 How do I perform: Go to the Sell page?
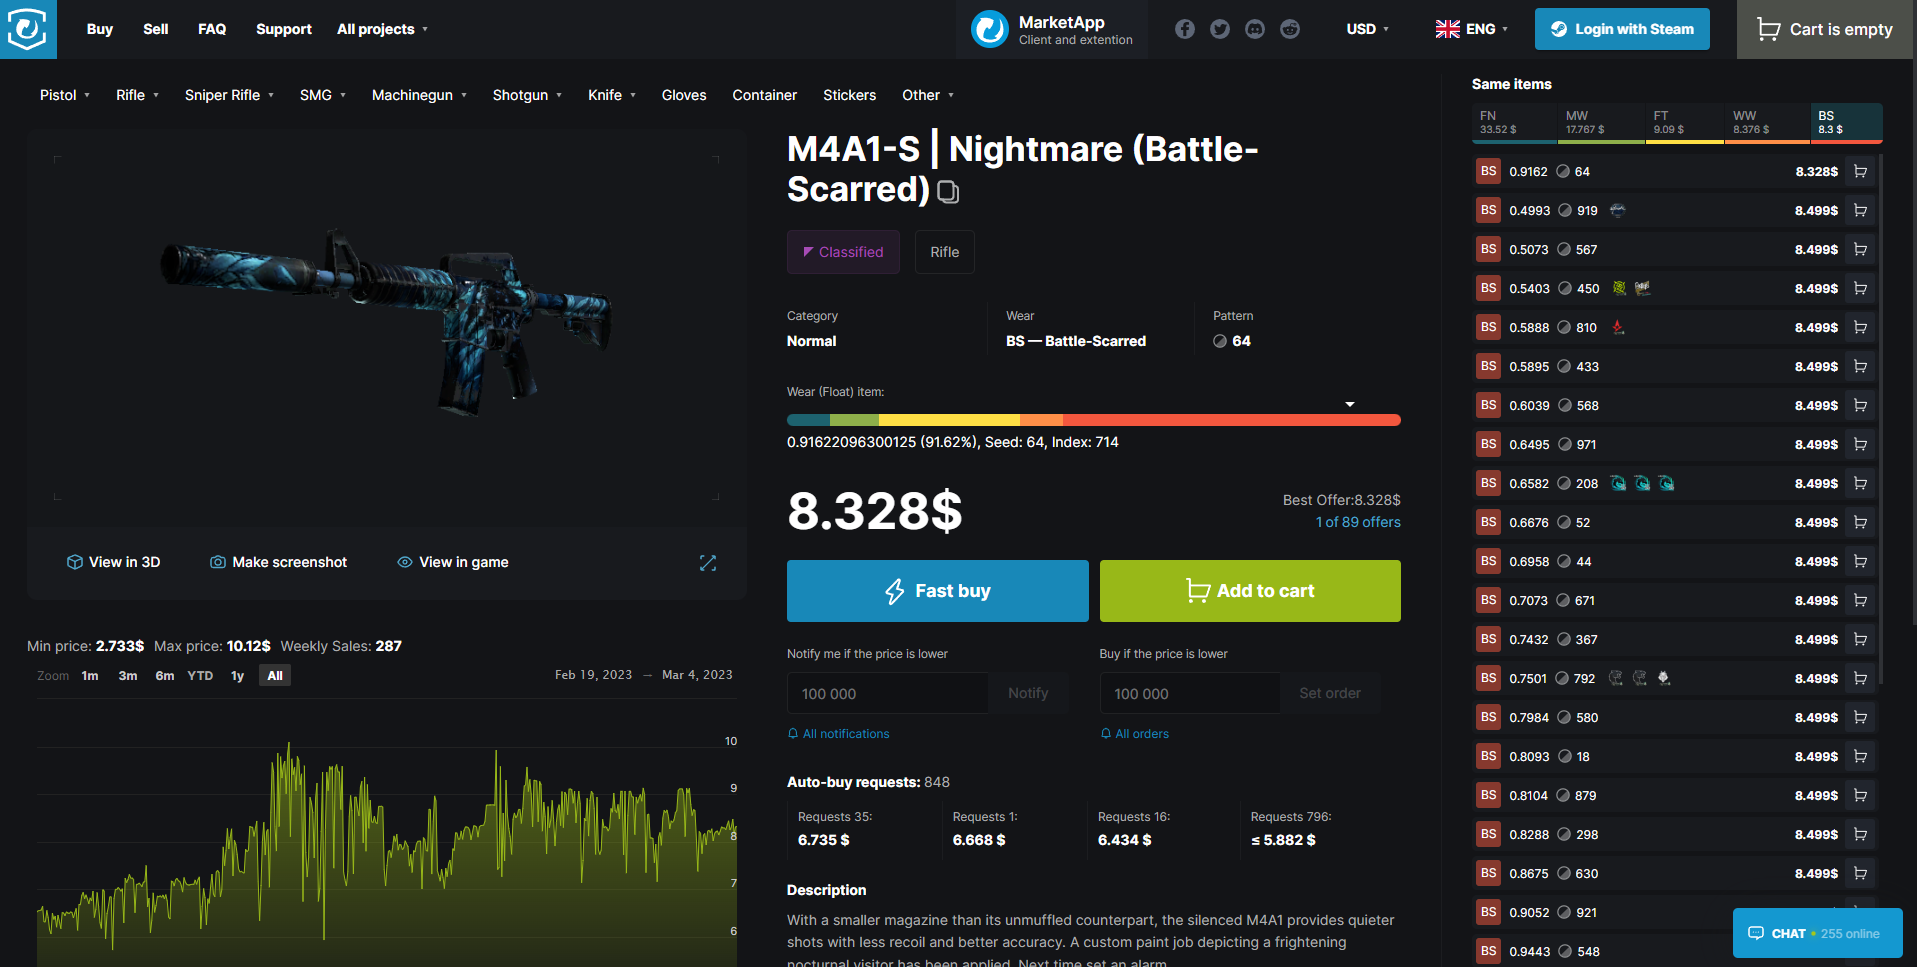pos(156,29)
